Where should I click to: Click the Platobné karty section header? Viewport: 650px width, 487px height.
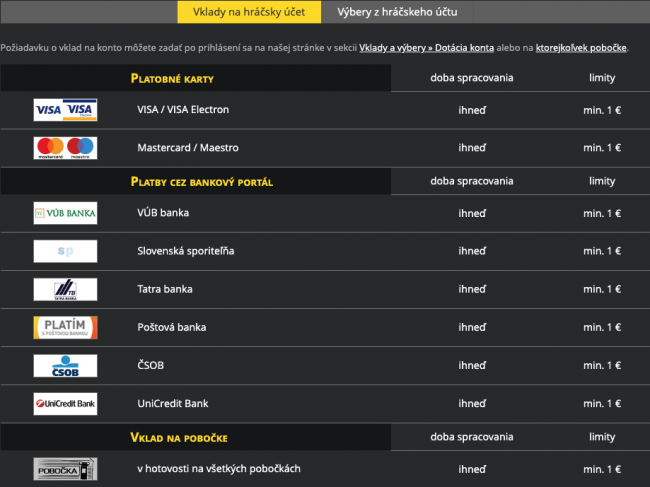coord(172,78)
